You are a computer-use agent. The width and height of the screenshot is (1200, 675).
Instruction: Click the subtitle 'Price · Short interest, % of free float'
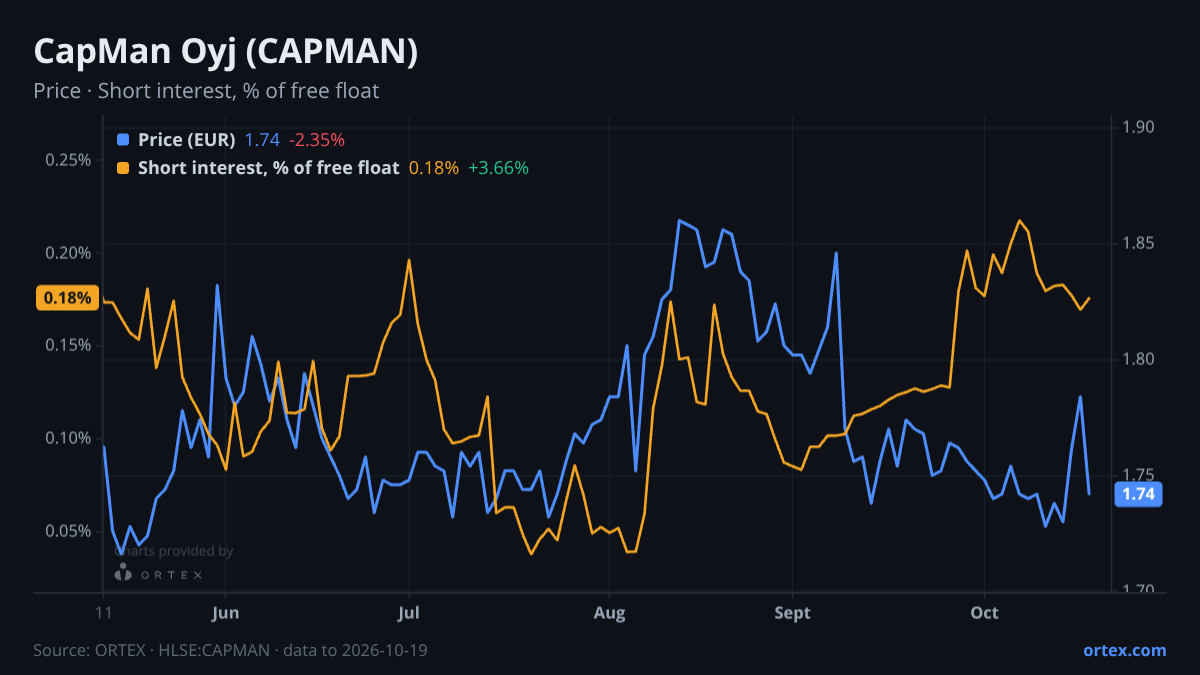pyautogui.click(x=206, y=91)
